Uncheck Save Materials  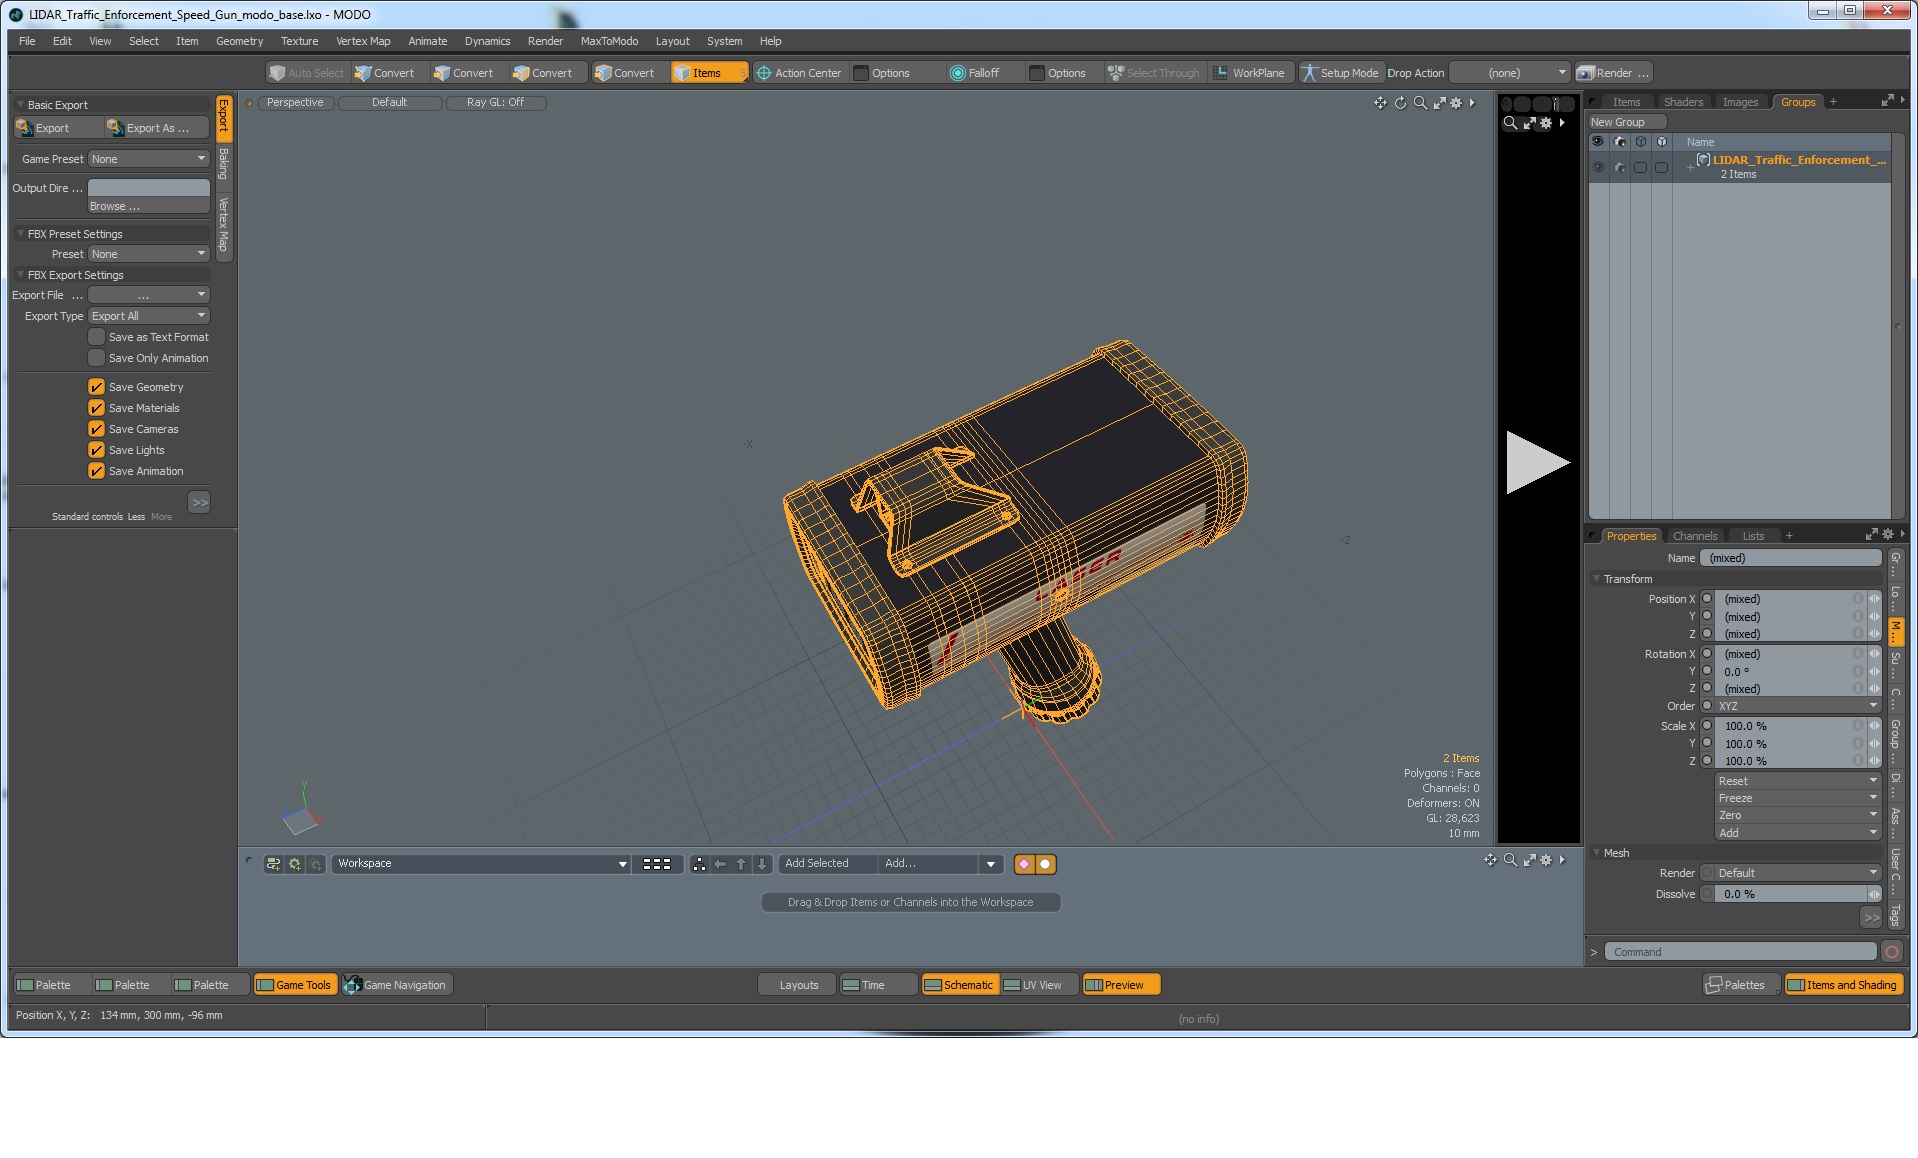click(96, 408)
